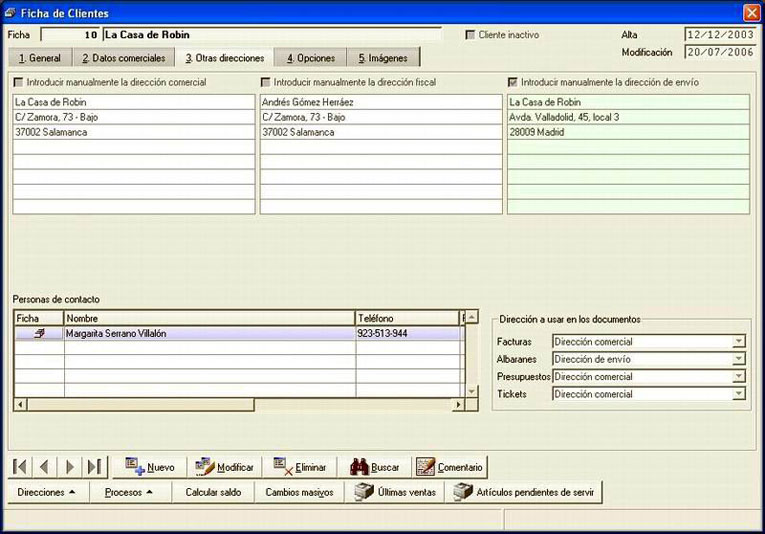
Task: Toggle the Cliente inactivo checkbox
Action: [470, 35]
